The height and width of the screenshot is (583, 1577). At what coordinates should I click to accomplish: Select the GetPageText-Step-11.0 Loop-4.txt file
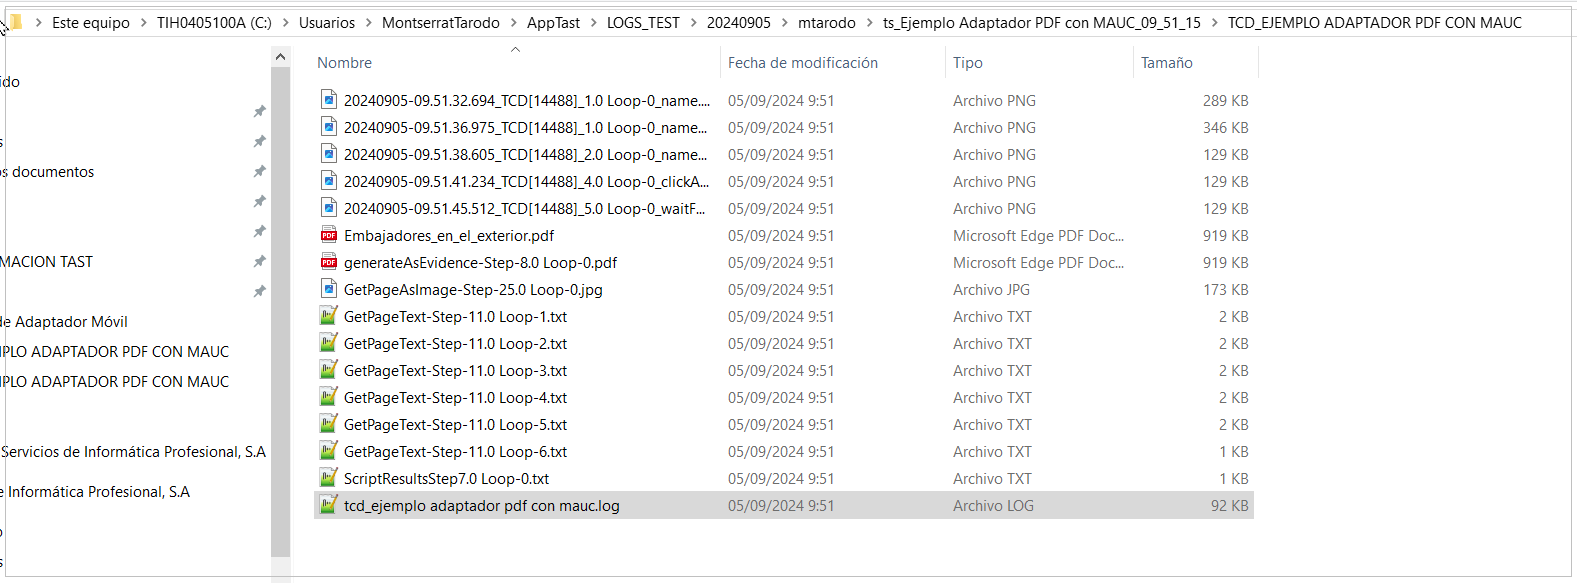pyautogui.click(x=455, y=398)
